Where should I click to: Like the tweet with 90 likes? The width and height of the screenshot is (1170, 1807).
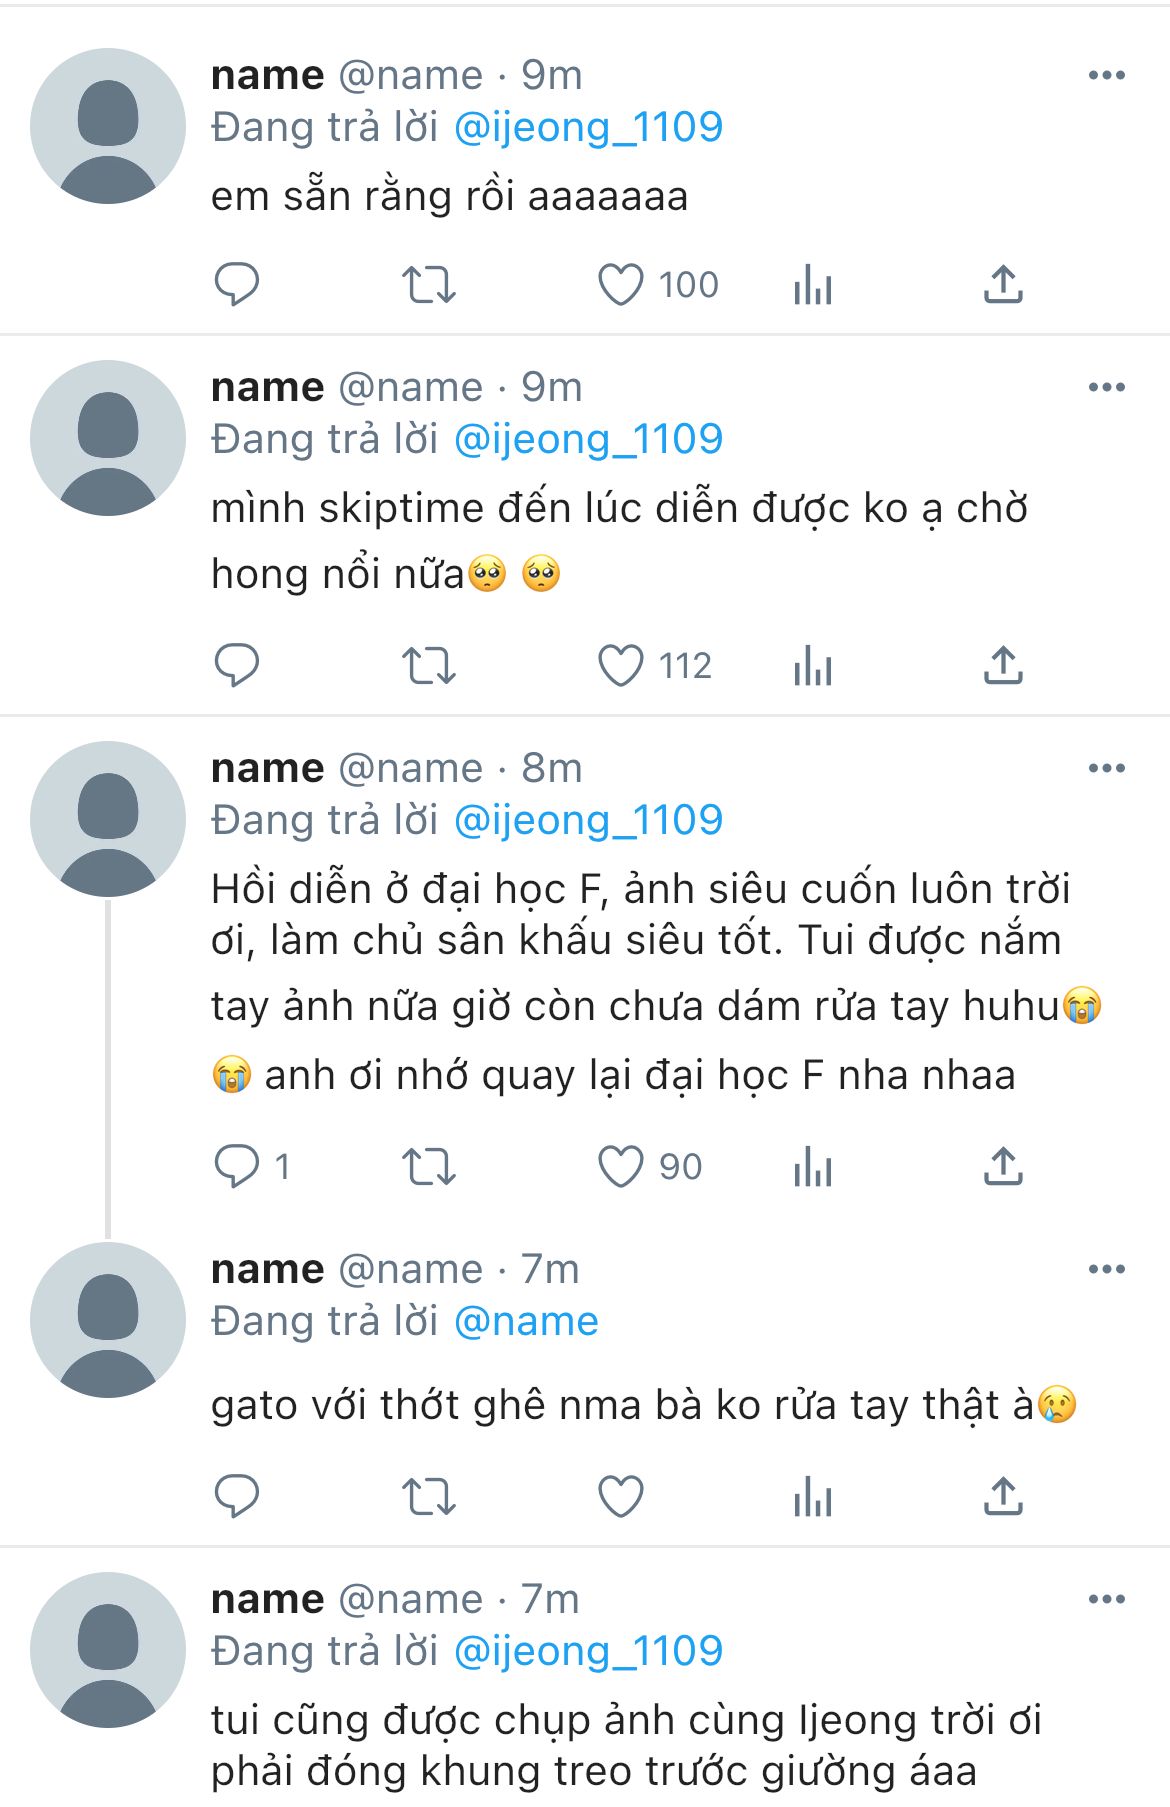click(621, 1167)
